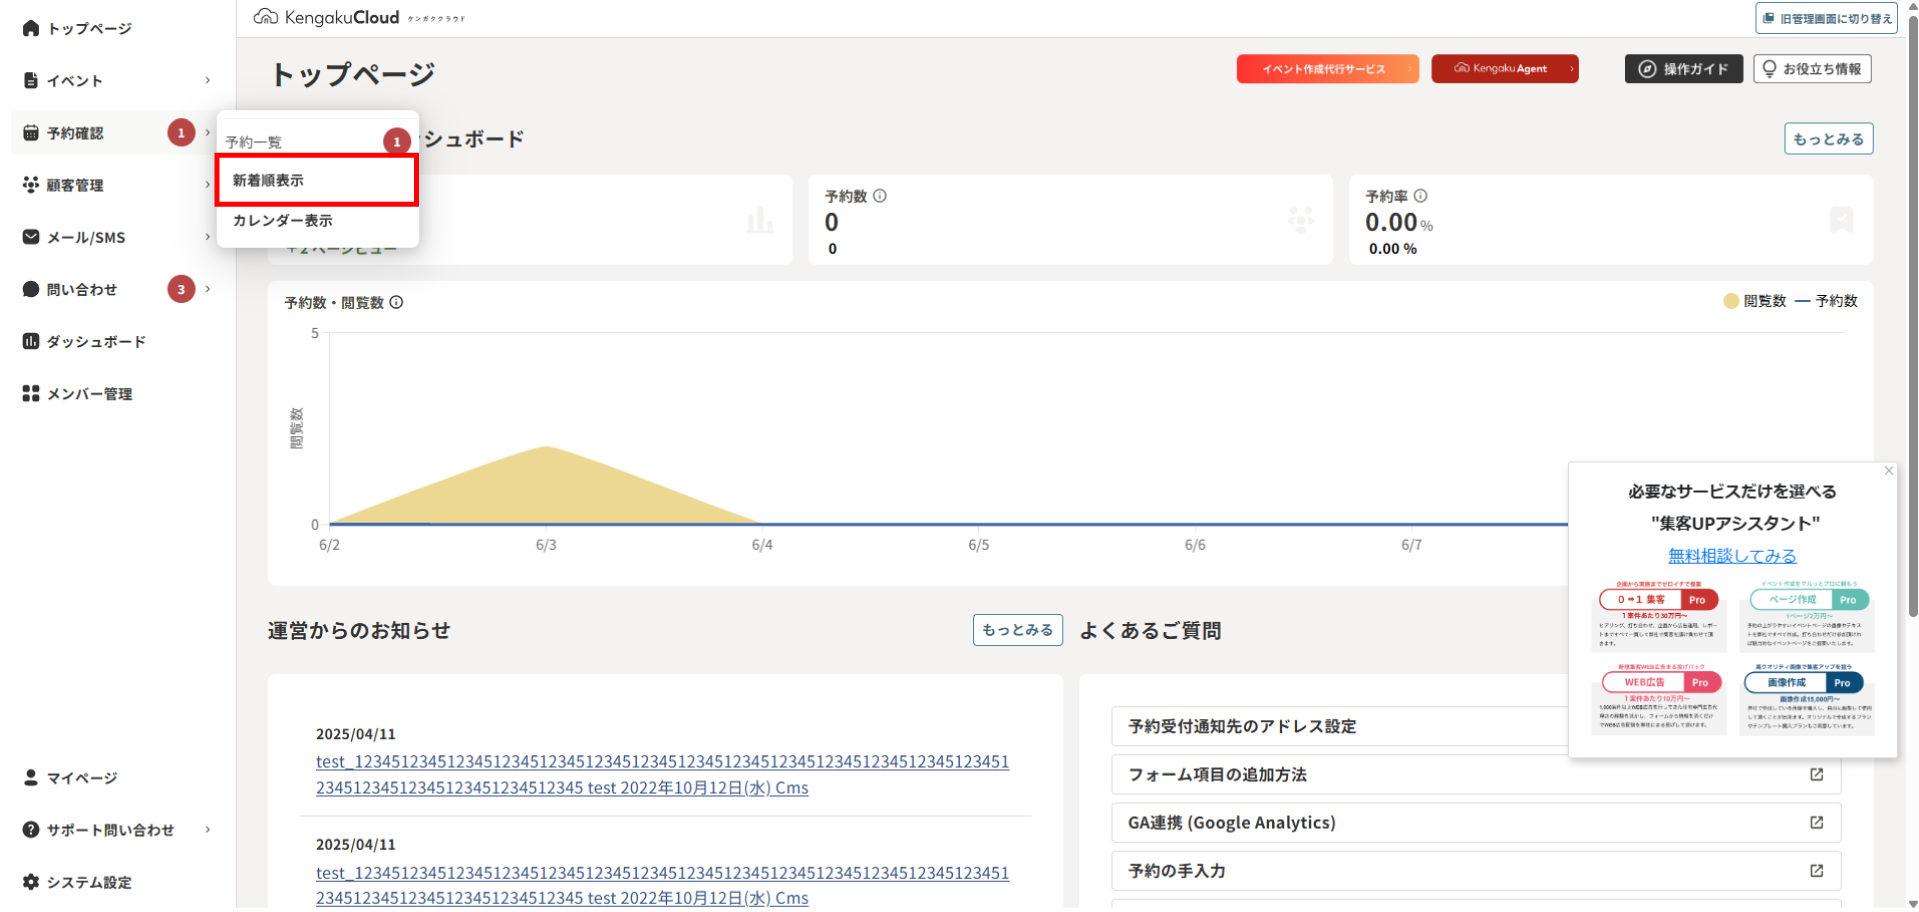Viewport: 1919px width, 912px height.
Task: Follow the 無料相談してみる link
Action: (1732, 556)
